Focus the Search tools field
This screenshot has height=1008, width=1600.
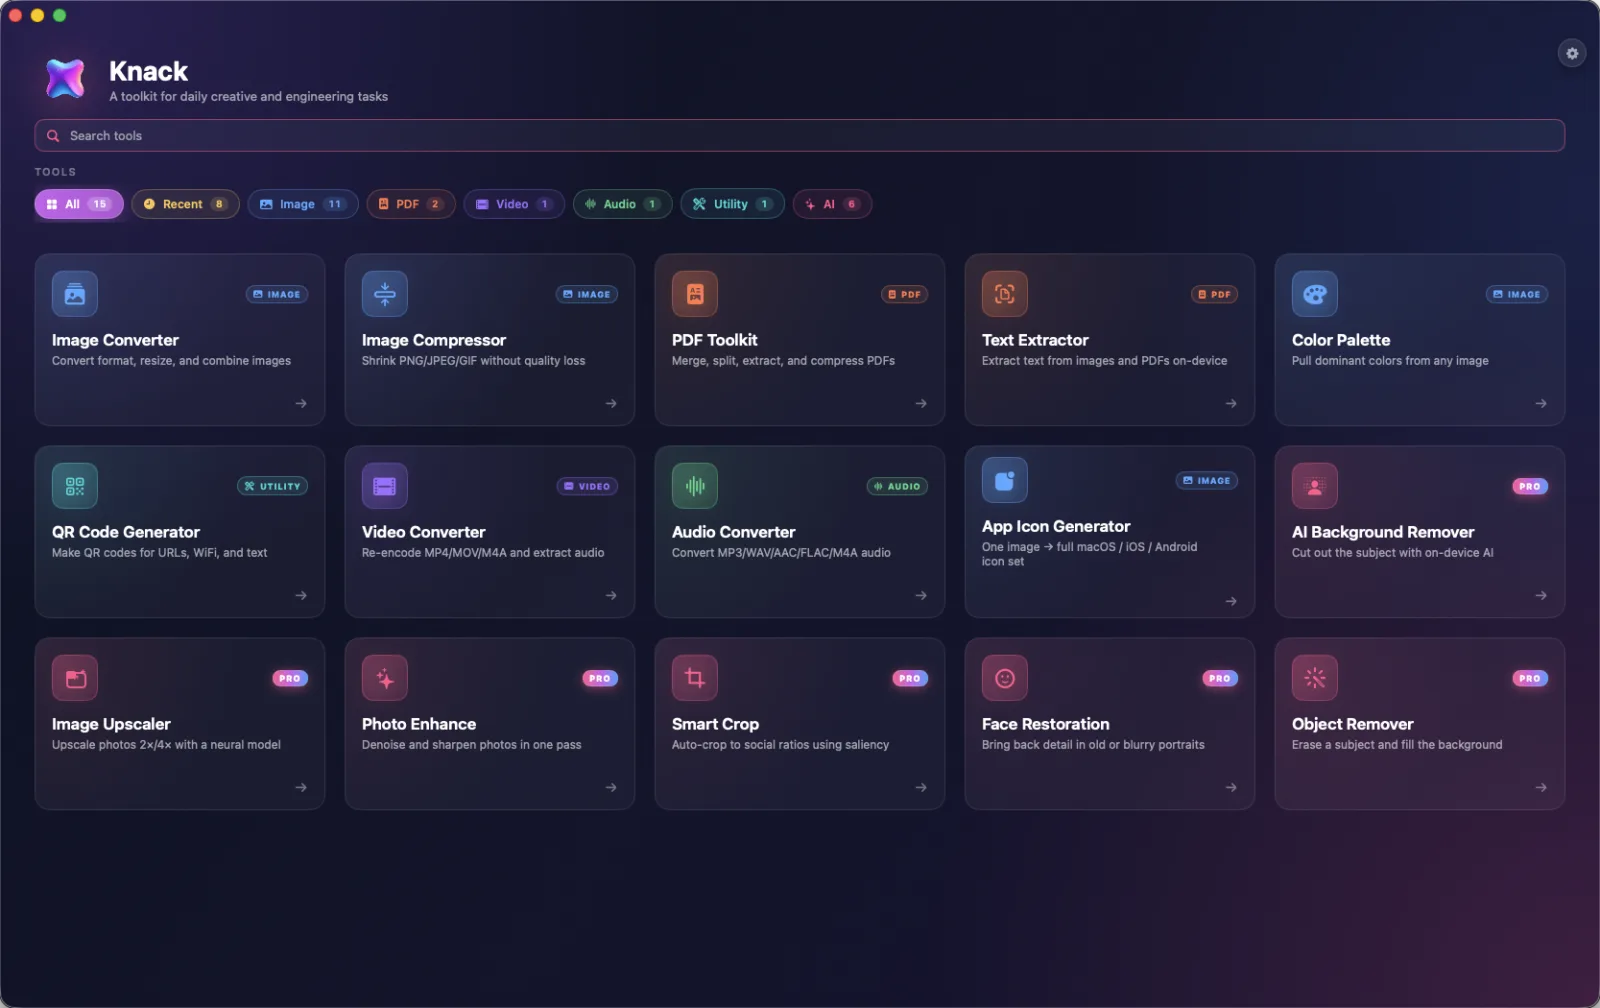pyautogui.click(x=800, y=136)
